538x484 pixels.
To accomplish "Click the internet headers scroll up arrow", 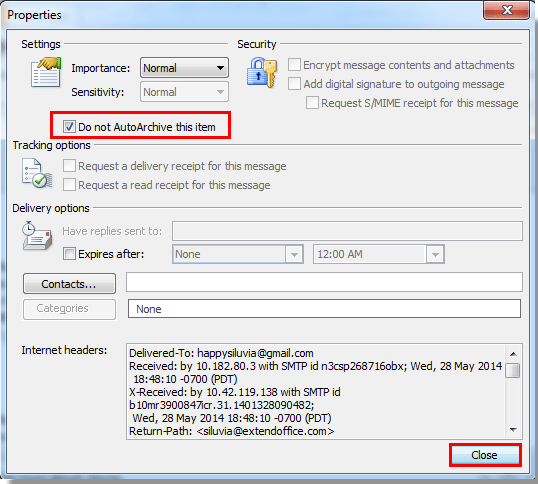I will point(513,354).
